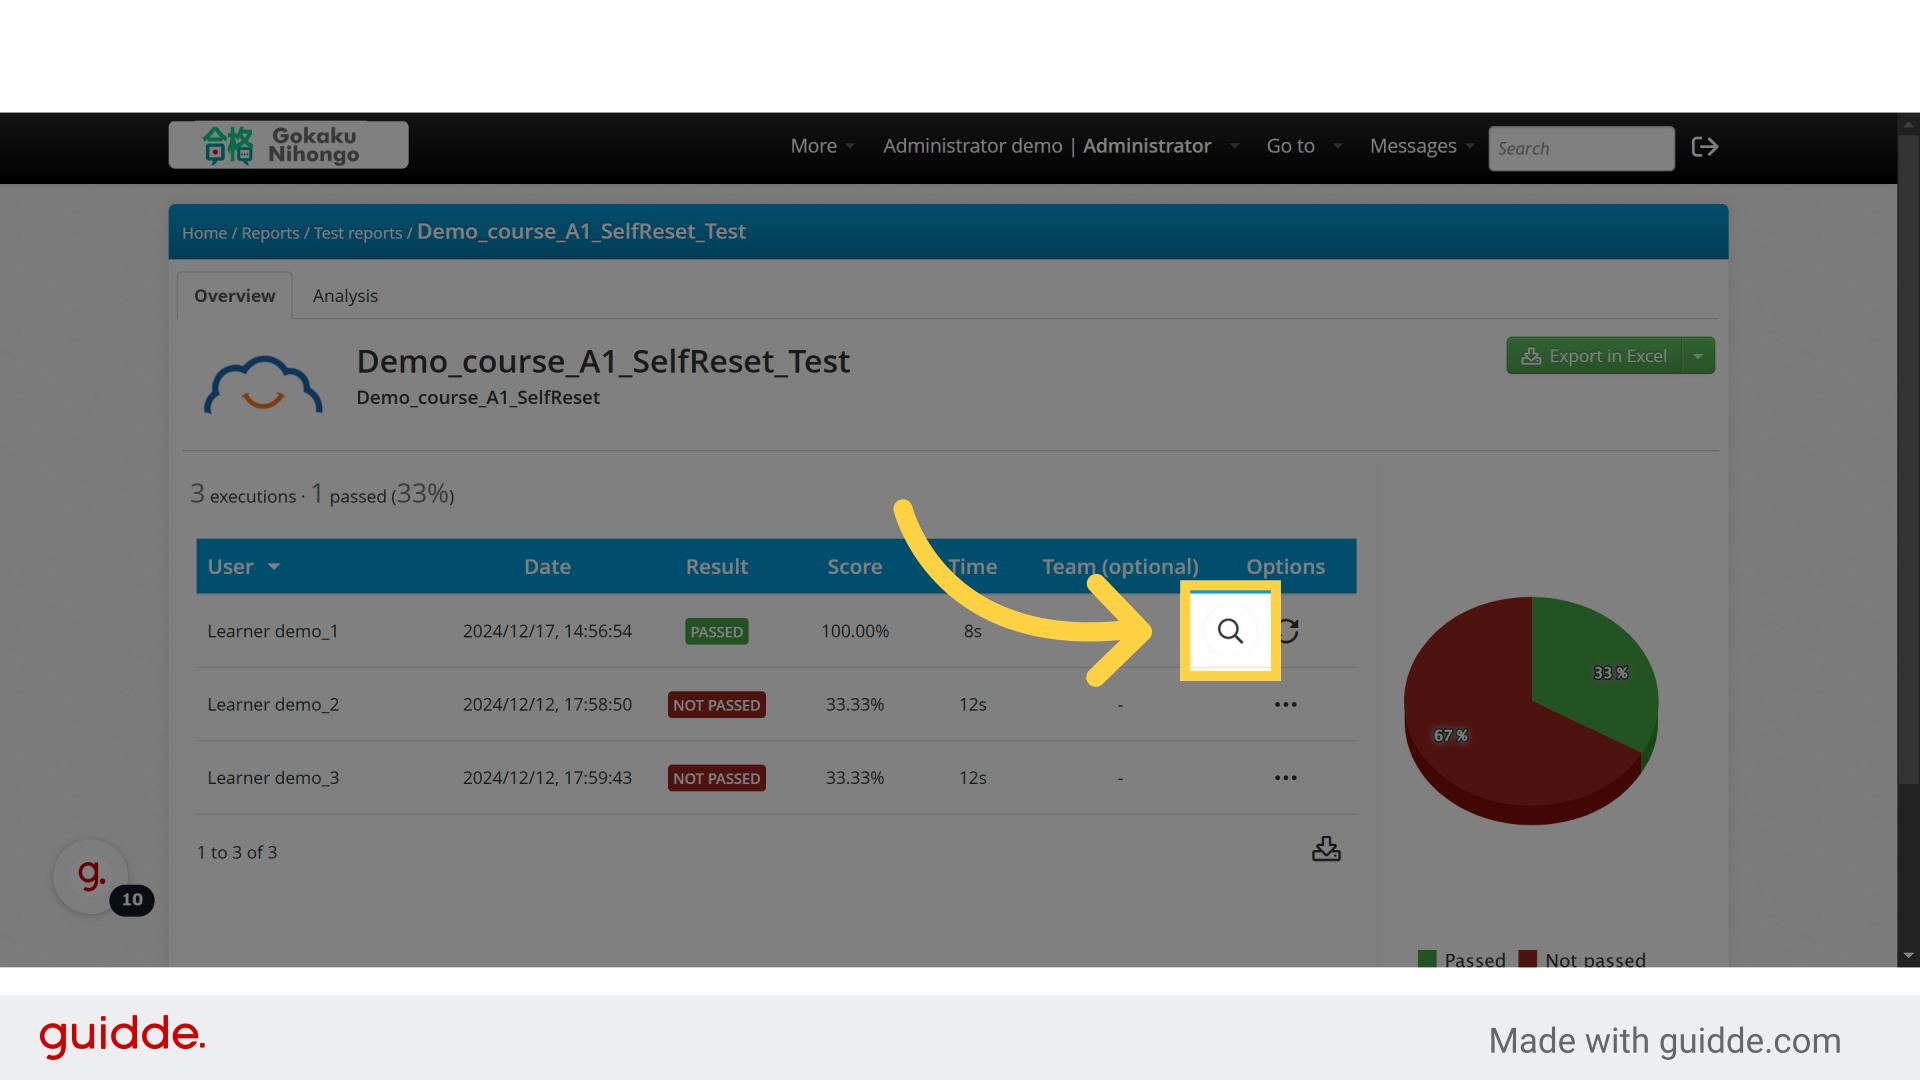
Task: Open the Test reports breadcrumb link
Action: (357, 233)
